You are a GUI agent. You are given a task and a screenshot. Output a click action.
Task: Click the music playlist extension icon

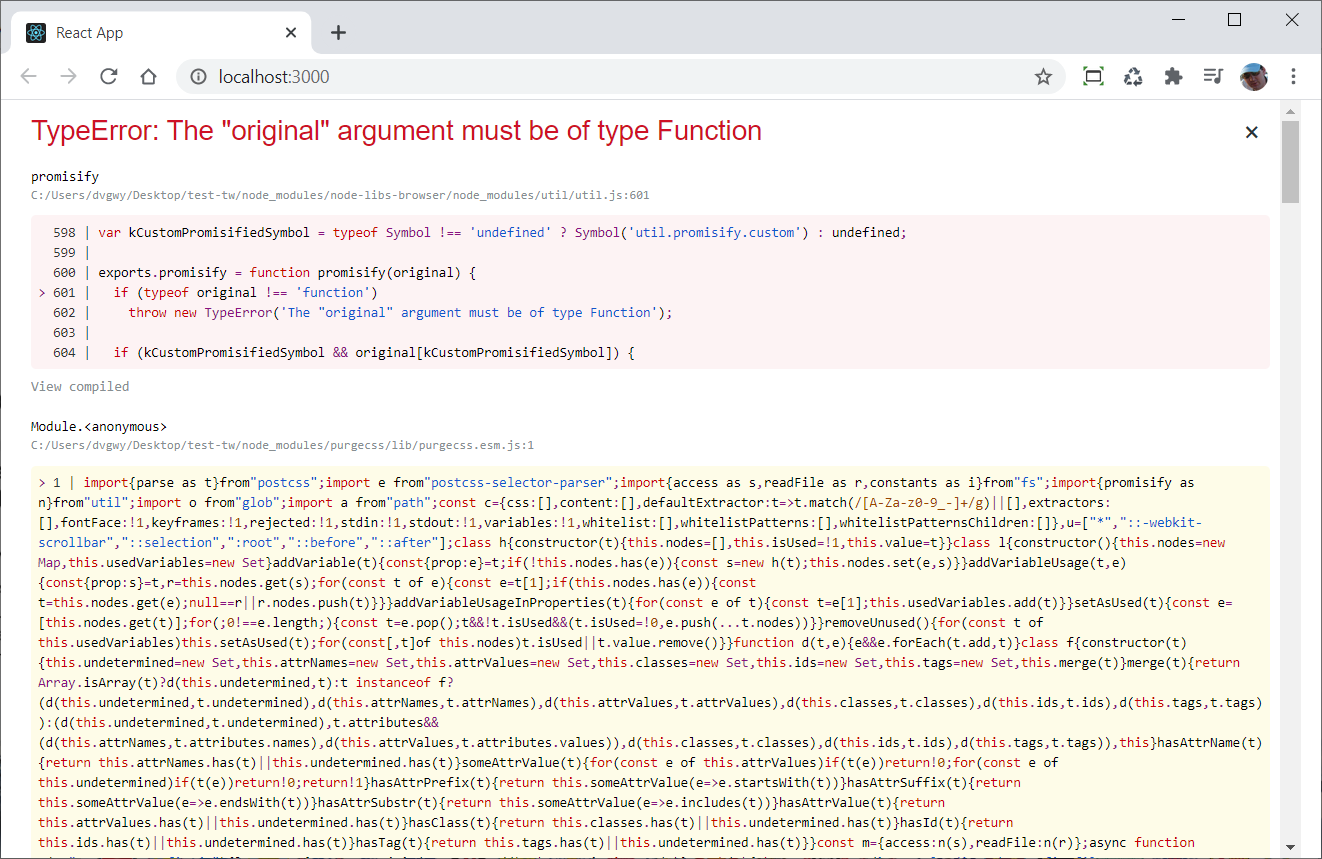click(x=1212, y=76)
